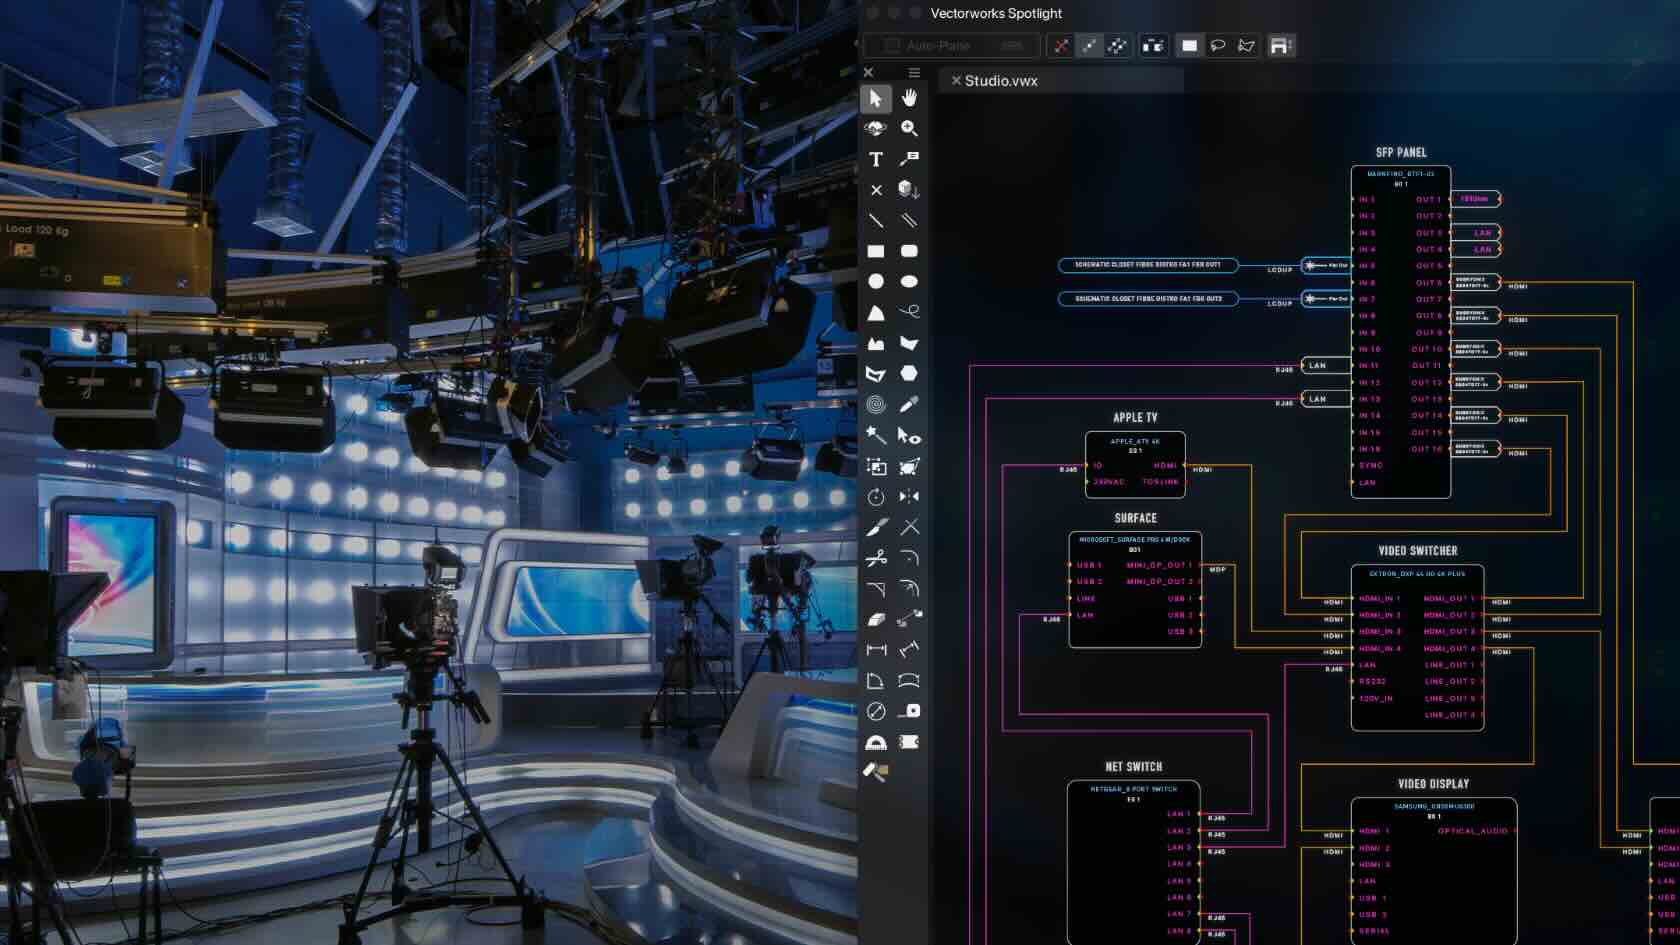Toggle the red X snapping constraint
The image size is (1680, 945).
tap(1063, 45)
